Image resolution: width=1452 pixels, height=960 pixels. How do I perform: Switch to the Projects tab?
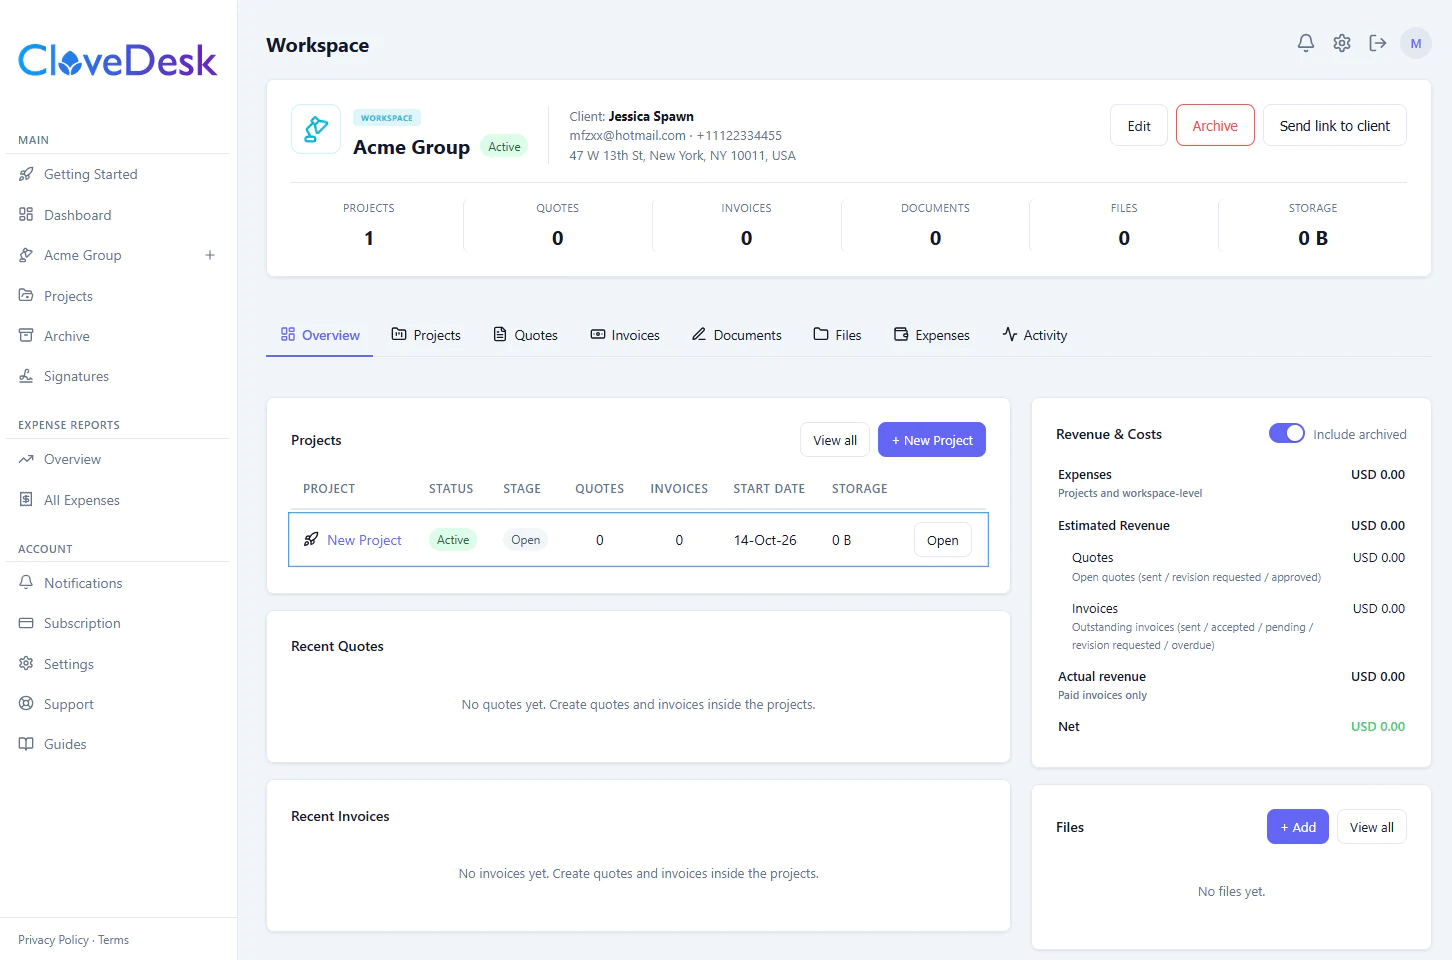426,335
